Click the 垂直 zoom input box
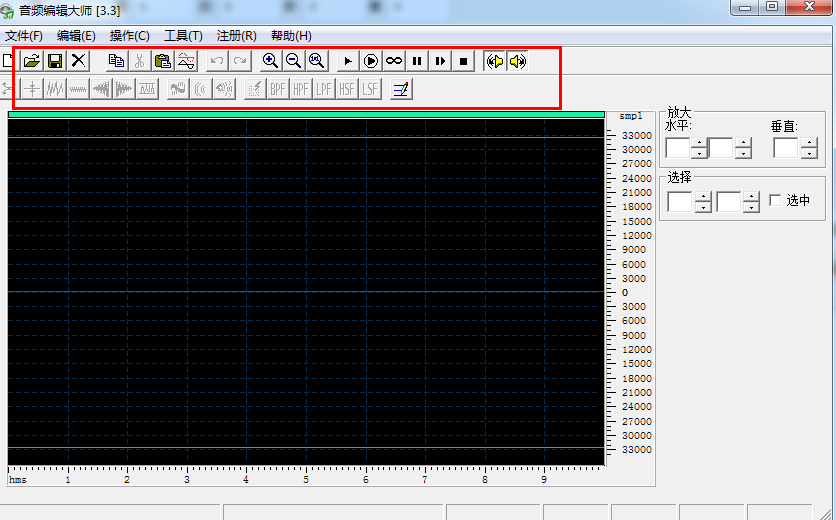Screen dimensions: 836x520 coord(786,148)
